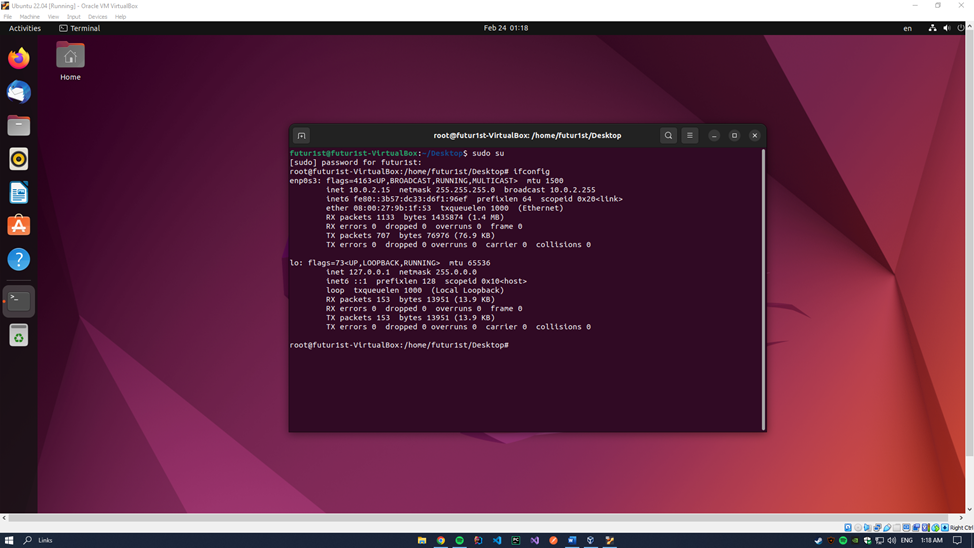Open the Trash icon in dock
Viewport: 974px width, 548px height.
(19, 335)
